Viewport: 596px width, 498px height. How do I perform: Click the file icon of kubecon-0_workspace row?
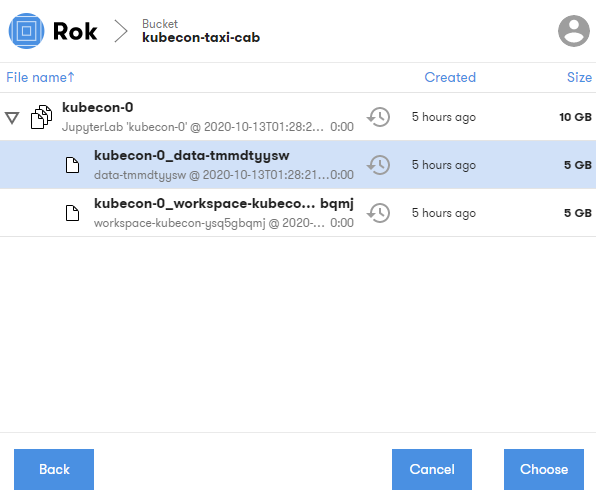(72, 213)
